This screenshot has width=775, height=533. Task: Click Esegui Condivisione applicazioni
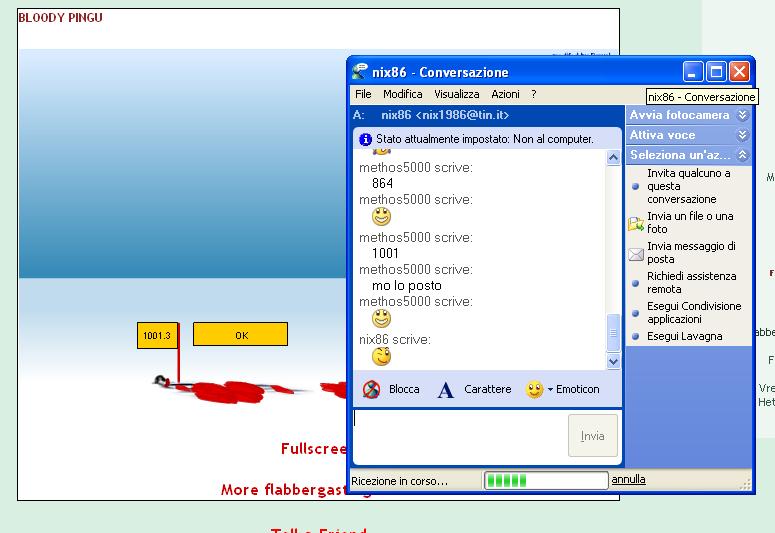coord(694,313)
